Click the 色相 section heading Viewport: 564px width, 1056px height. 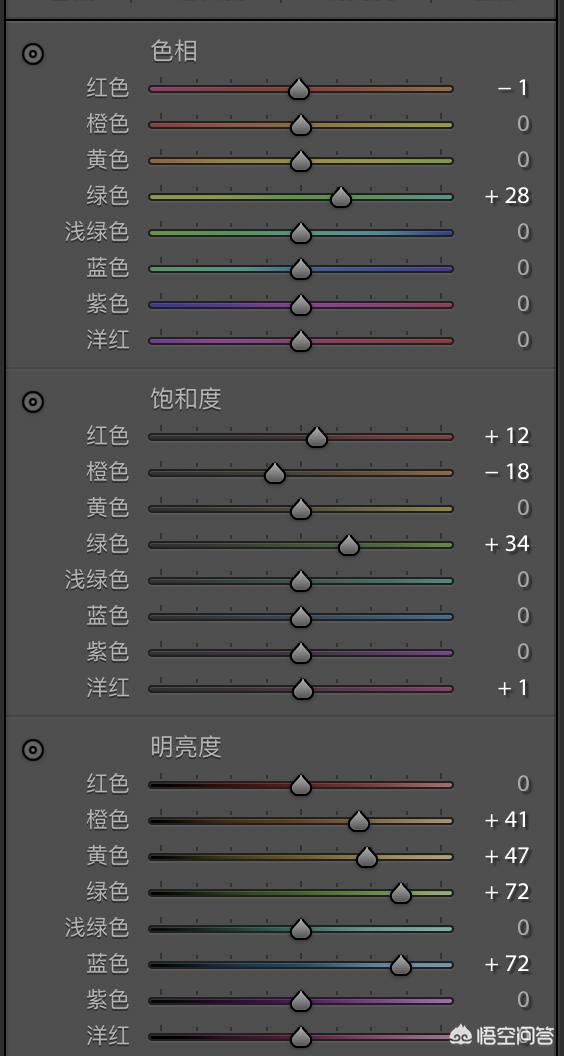[175, 52]
